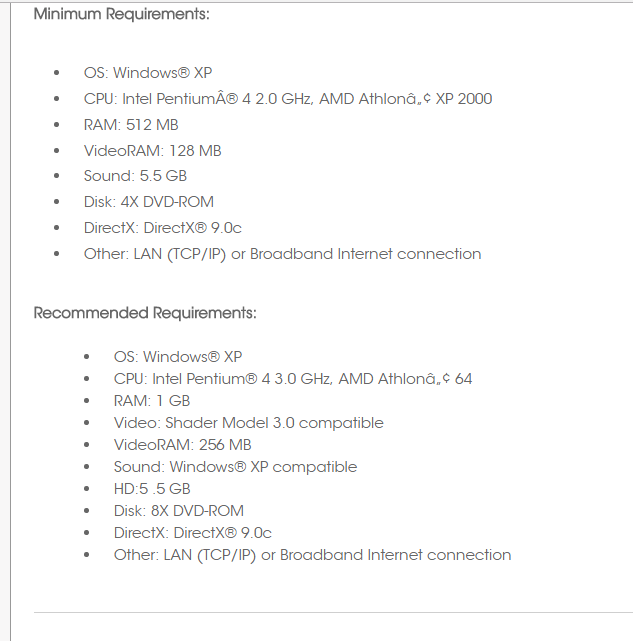The height and width of the screenshot is (641, 633).
Task: Click the VideoRAM: 256 MB entry
Action: tap(182, 445)
